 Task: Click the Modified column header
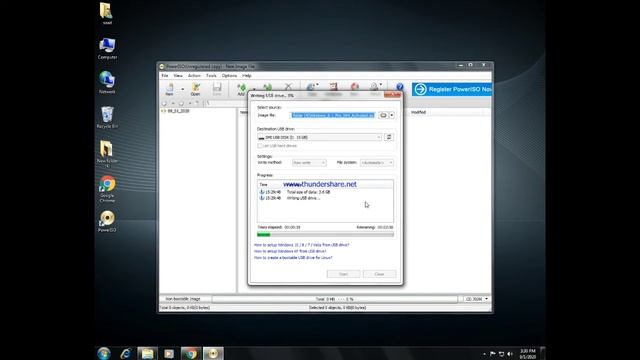click(418, 112)
